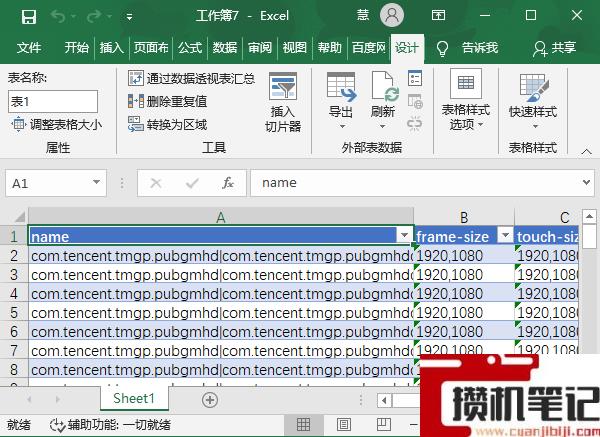Switch to the 数据 ribbon tab

[x=225, y=48]
